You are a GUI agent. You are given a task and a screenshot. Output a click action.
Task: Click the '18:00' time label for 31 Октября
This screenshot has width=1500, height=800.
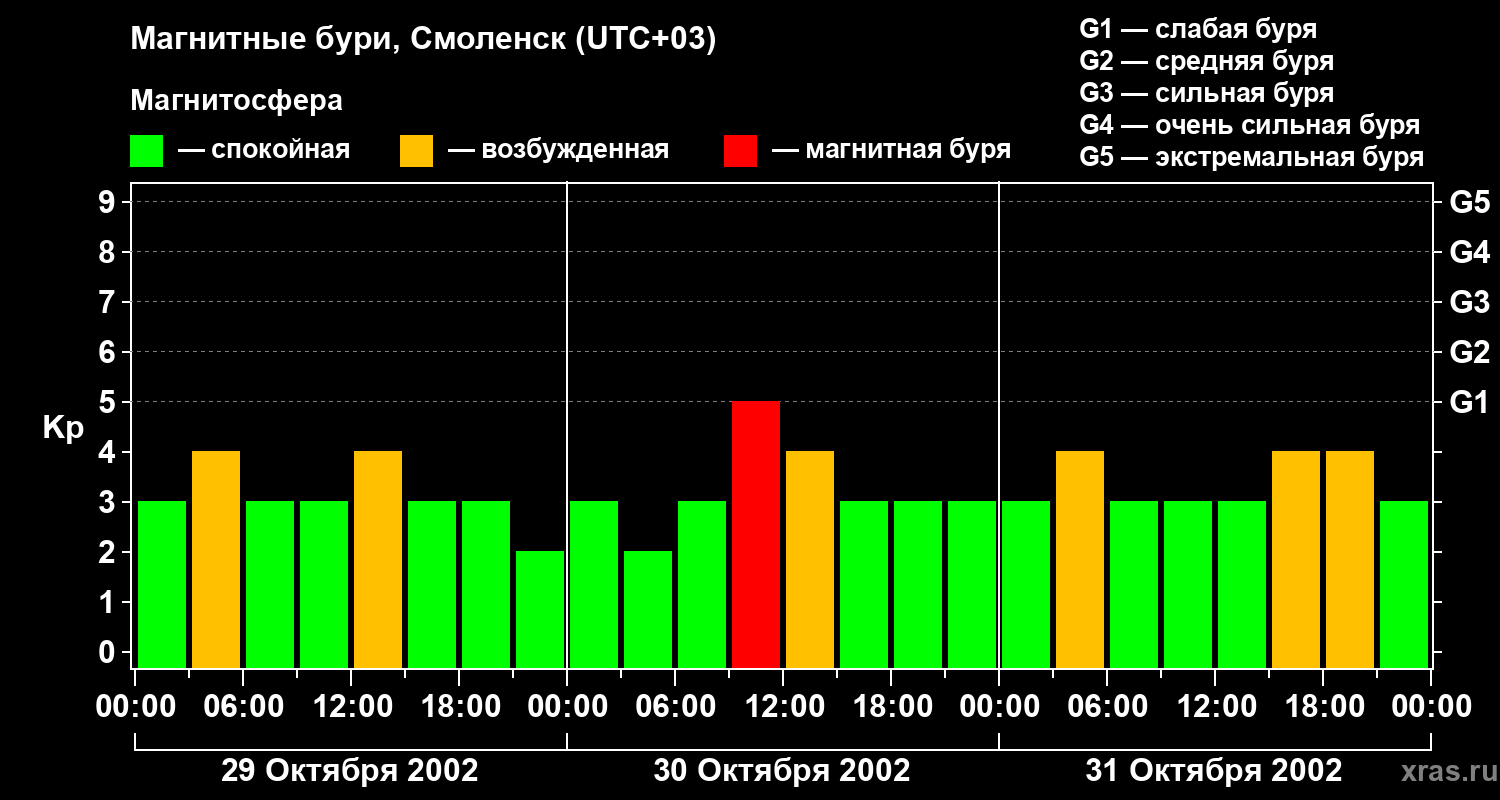click(x=1323, y=706)
